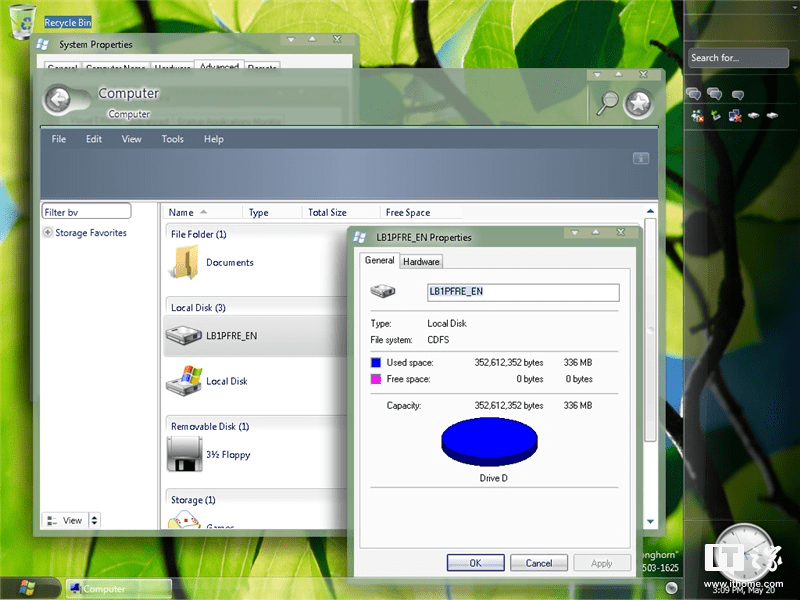Switch to the Hardware tab in the Properties dialog

(x=421, y=261)
